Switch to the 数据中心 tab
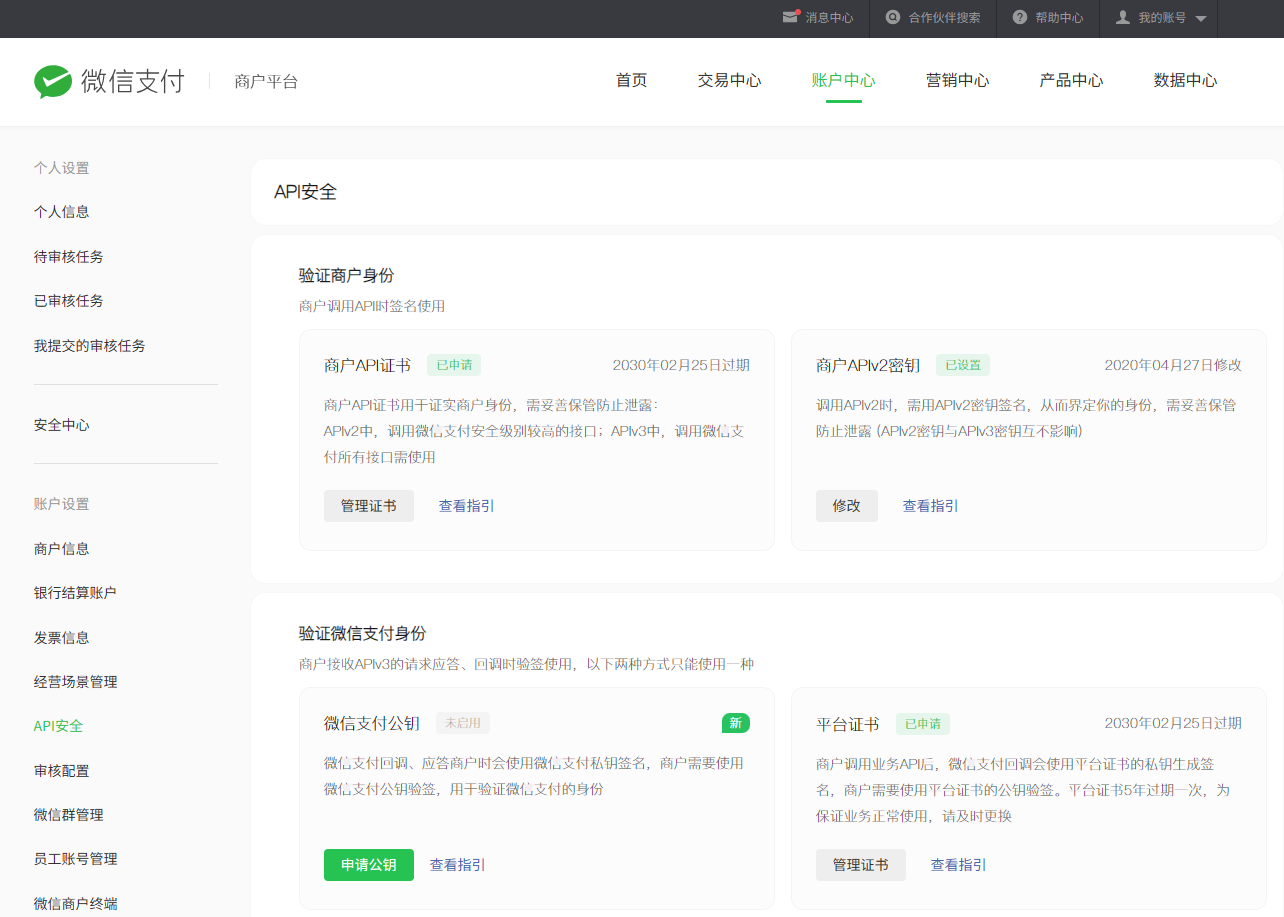1284x917 pixels. 1186,81
